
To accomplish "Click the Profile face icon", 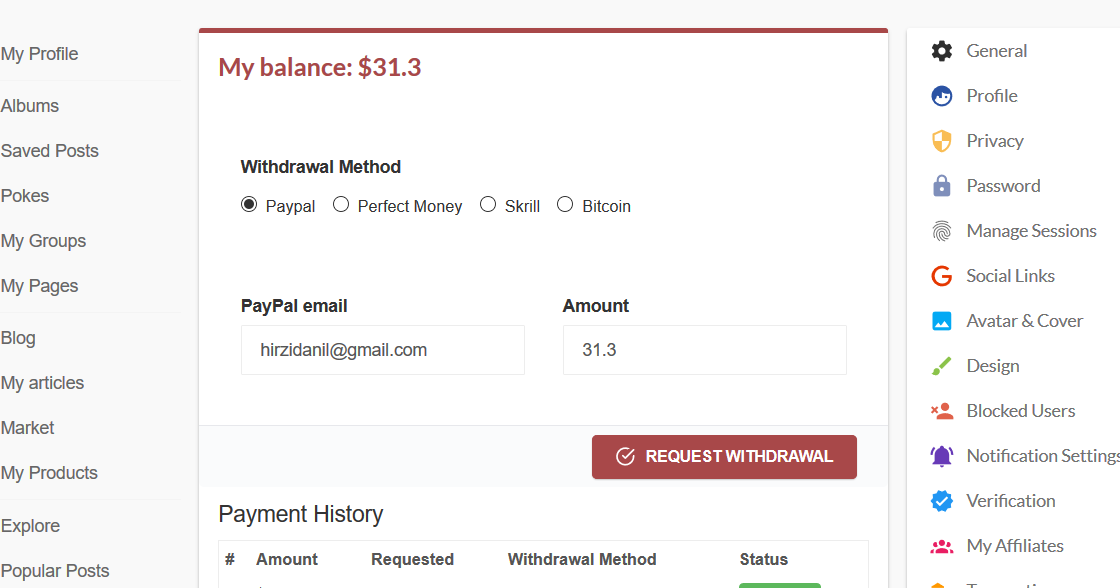I will click(942, 96).
